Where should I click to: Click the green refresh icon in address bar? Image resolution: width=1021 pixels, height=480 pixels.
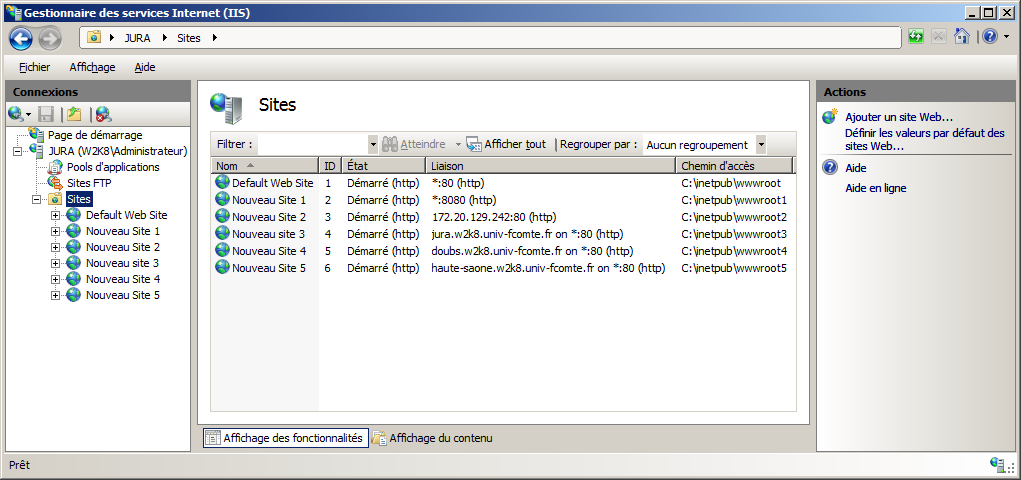(916, 37)
